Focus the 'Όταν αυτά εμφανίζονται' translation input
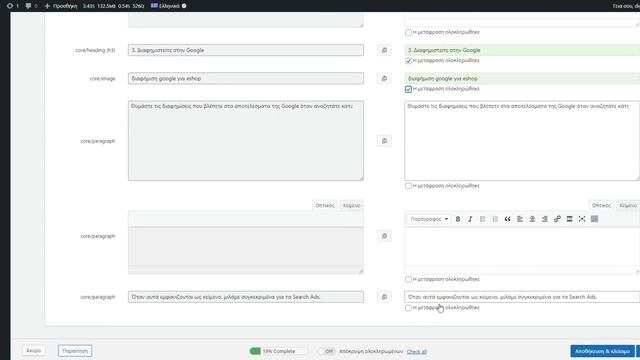Viewport: 640px width, 360px height. (522, 297)
